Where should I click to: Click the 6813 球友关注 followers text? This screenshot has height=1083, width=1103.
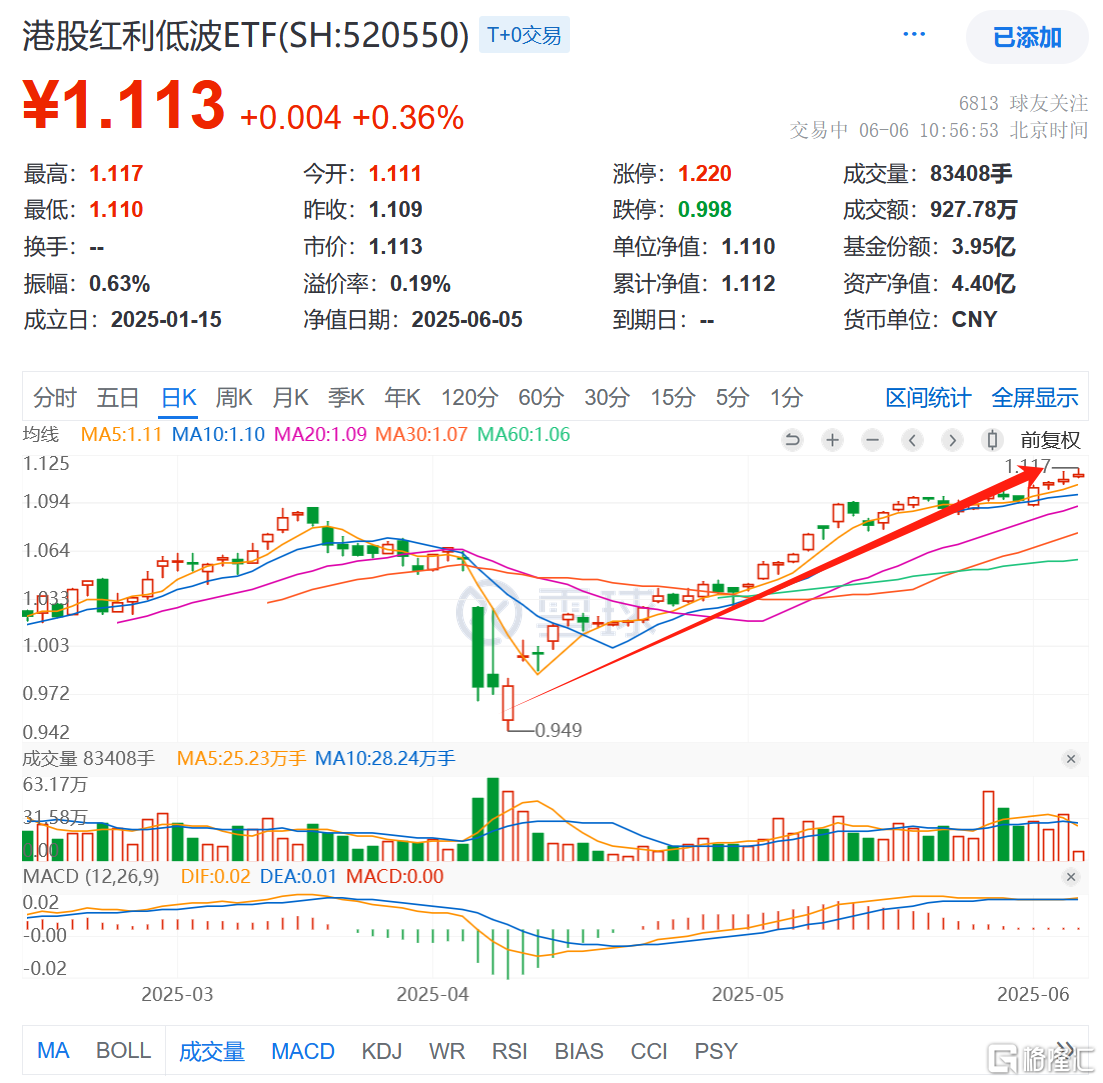1024,104
